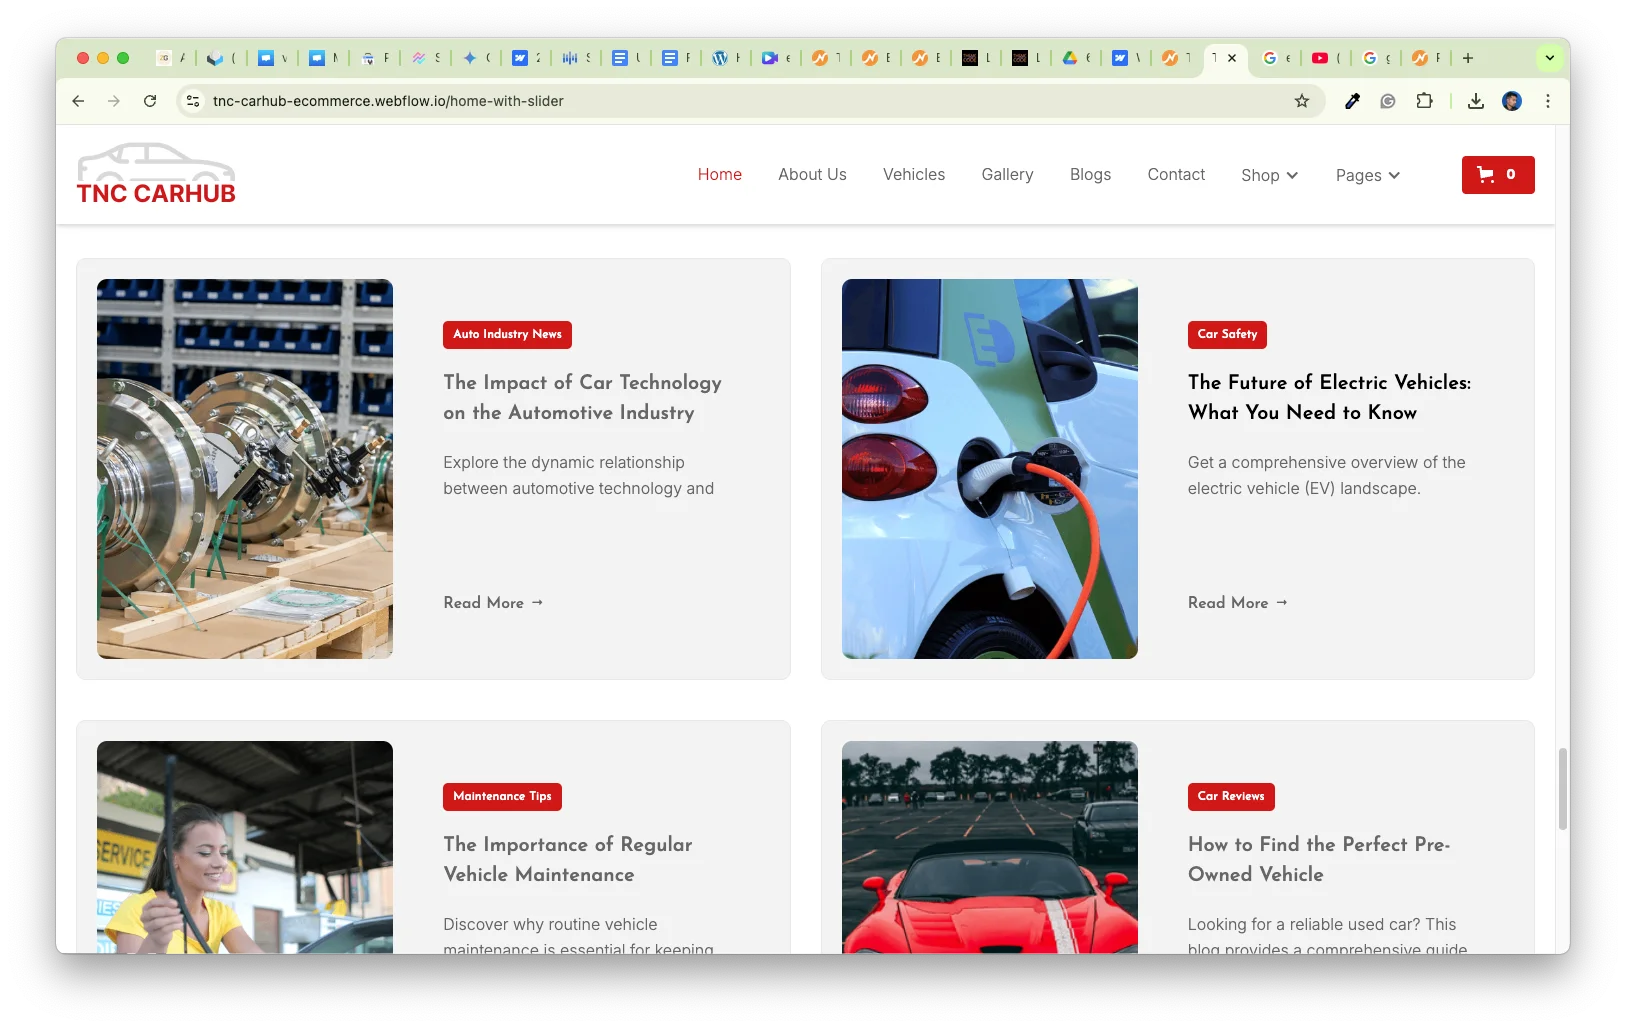The width and height of the screenshot is (1626, 1028).
Task: Click the eyedropper extension icon
Action: pyautogui.click(x=1352, y=101)
